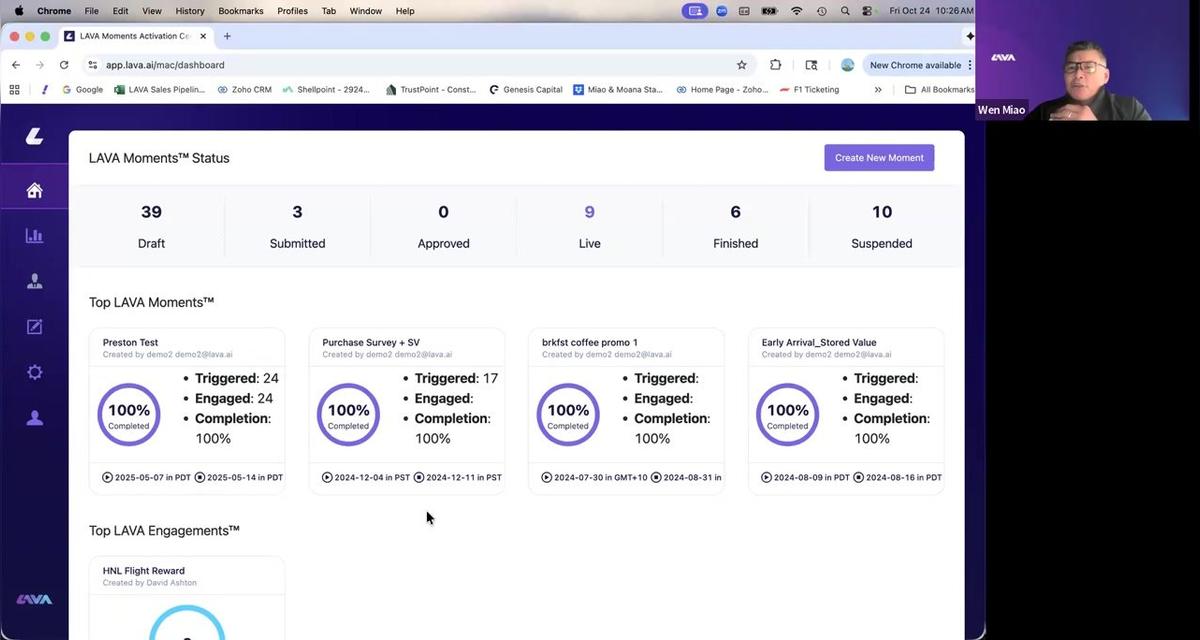Filter by the Live status count
This screenshot has height=640, width=1200.
coord(589,225)
